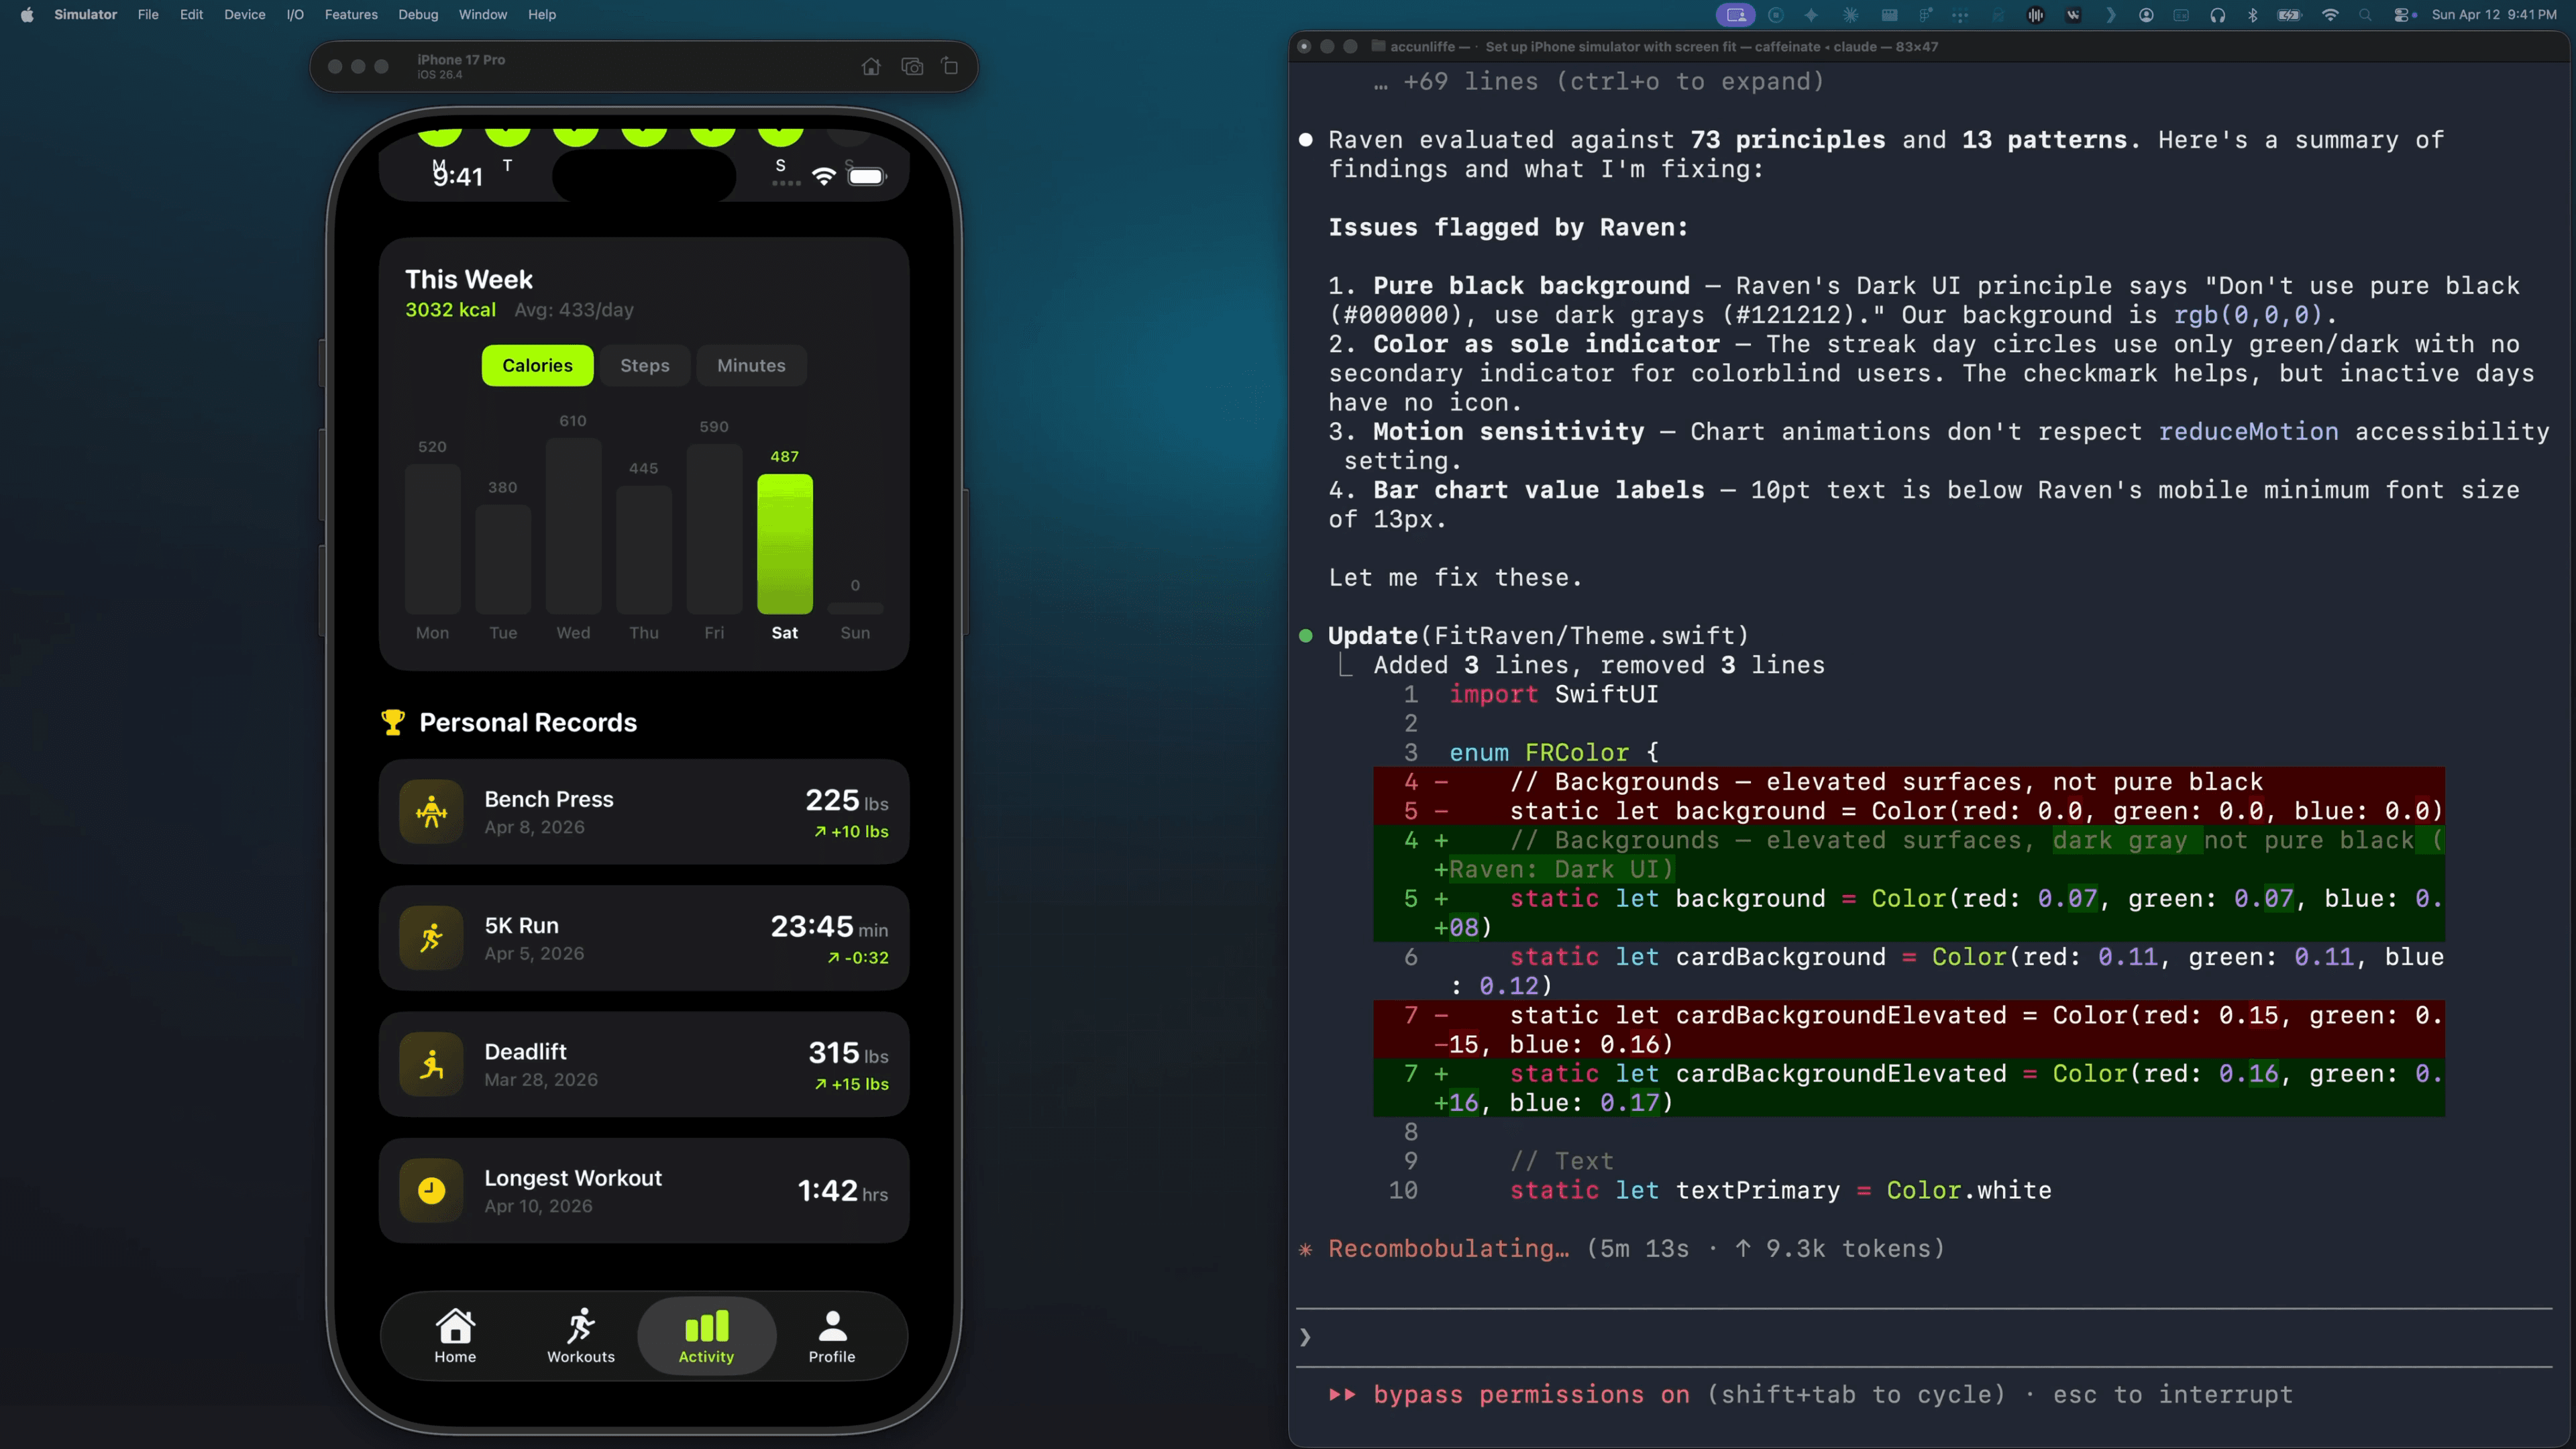Click the Simulator home button icon
The image size is (2576, 1449).
click(871, 66)
